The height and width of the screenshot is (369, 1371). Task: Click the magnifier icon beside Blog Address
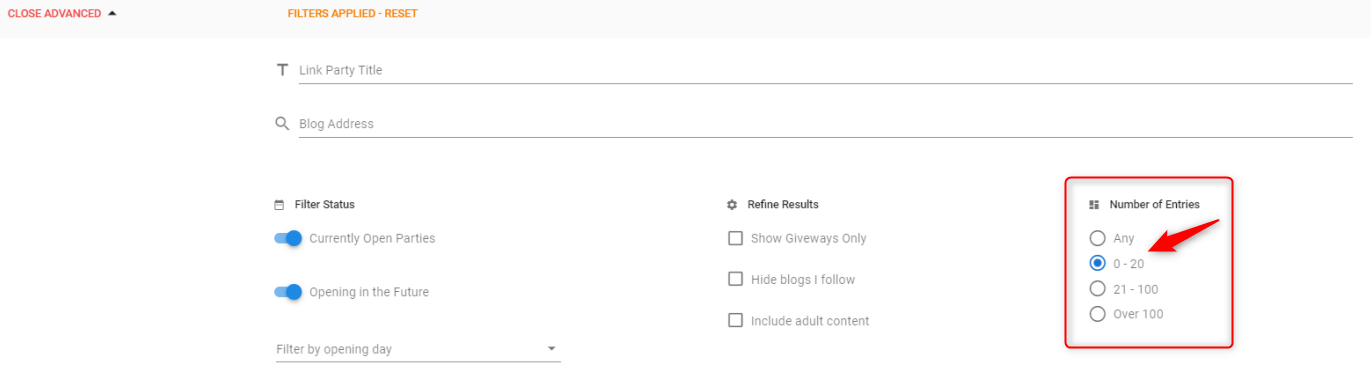[282, 124]
